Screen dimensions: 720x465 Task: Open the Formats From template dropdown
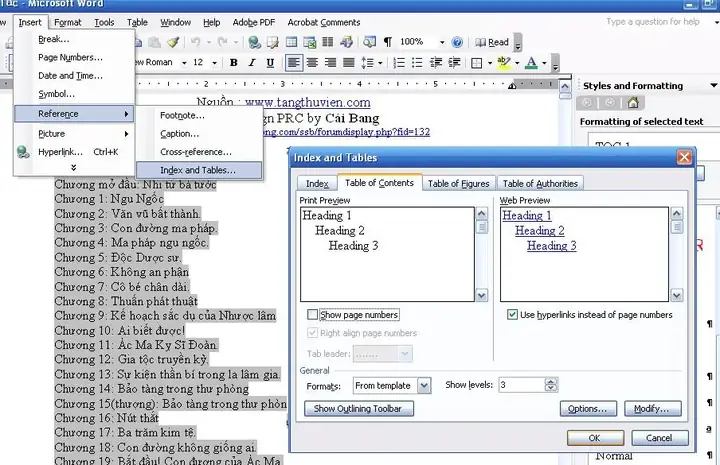tap(424, 386)
